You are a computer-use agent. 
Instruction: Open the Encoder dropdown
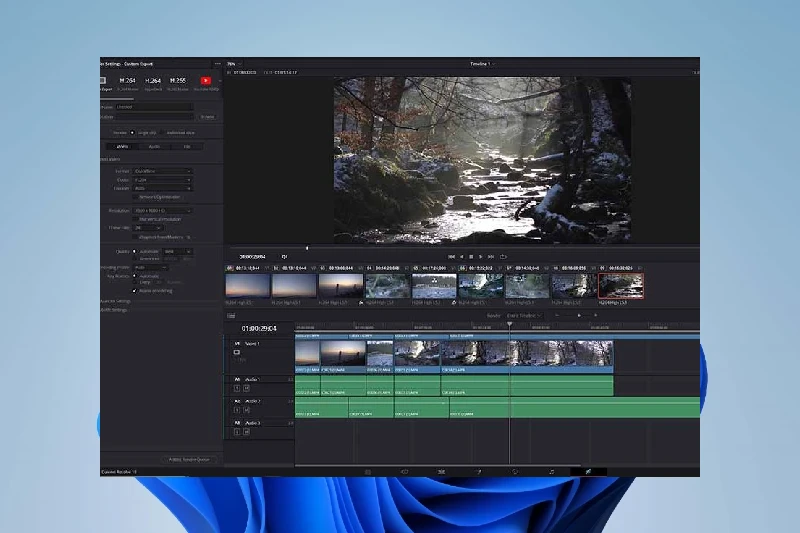(162, 188)
